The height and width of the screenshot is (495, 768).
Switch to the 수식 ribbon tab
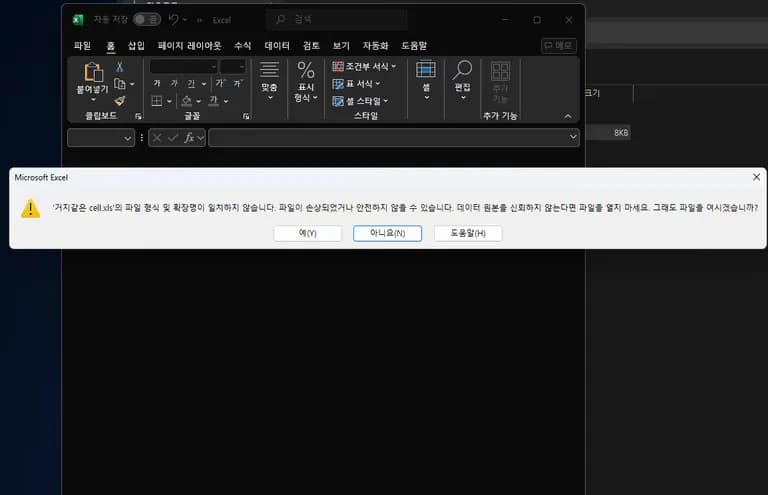tap(242, 46)
